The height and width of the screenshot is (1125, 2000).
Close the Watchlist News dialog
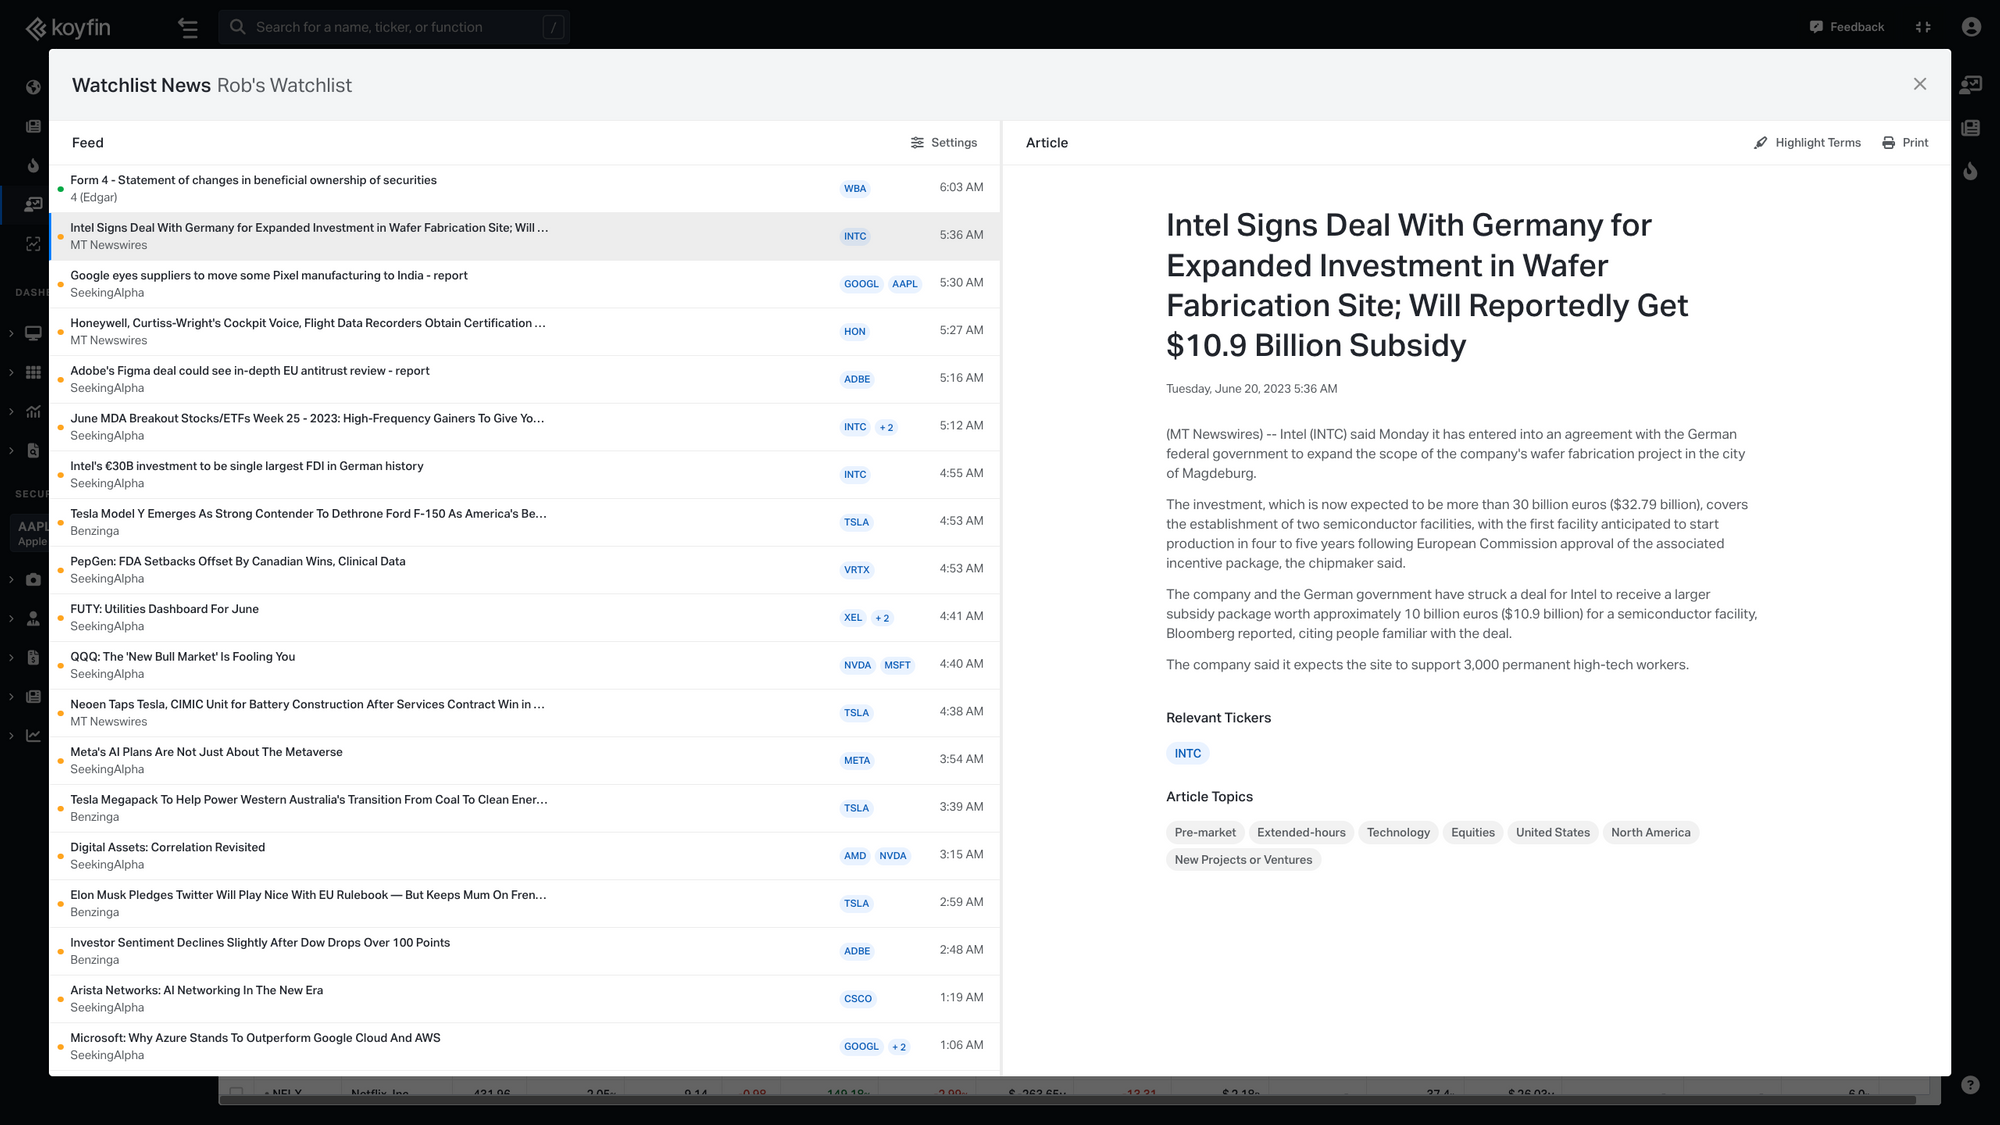1920,84
